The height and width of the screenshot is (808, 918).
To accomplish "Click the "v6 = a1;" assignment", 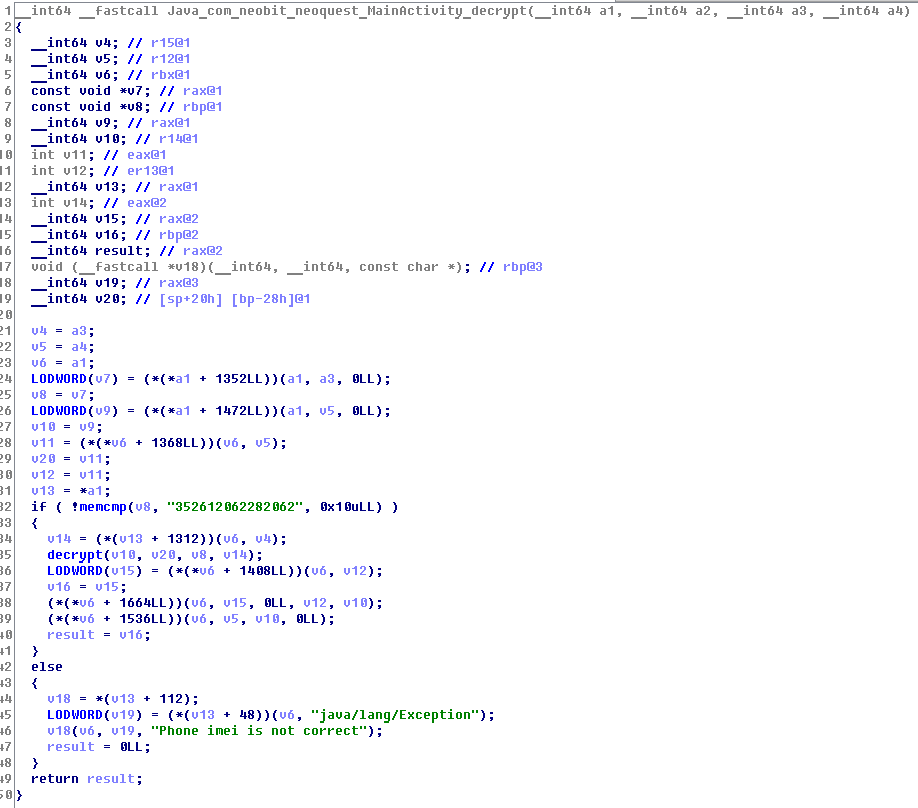I will coord(63,362).
